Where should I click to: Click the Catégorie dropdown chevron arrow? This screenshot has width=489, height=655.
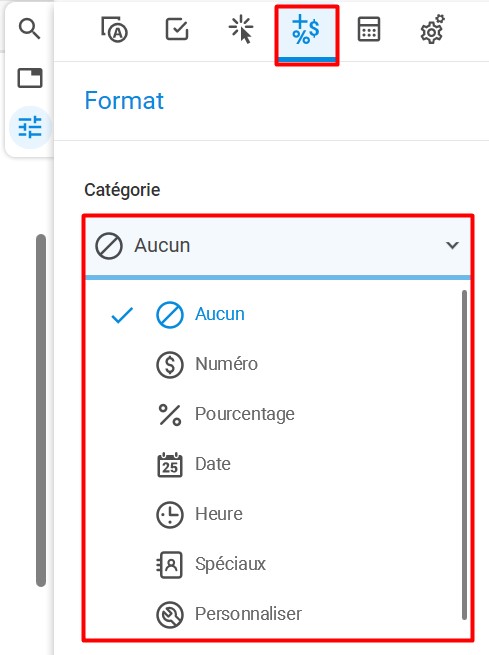pos(453,245)
